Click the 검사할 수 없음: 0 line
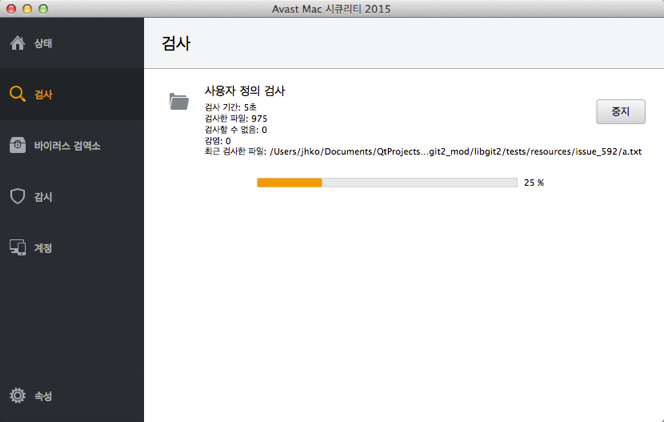 [x=235, y=130]
